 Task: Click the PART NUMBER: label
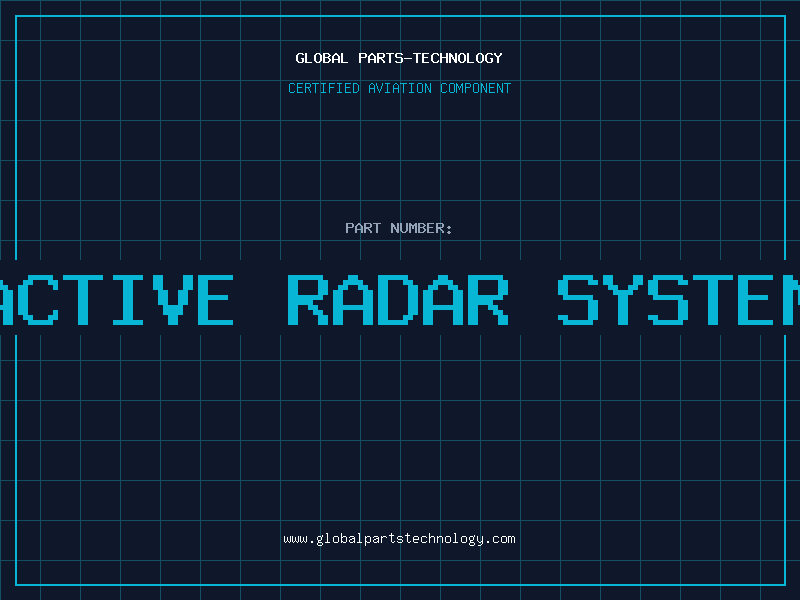tap(399, 228)
